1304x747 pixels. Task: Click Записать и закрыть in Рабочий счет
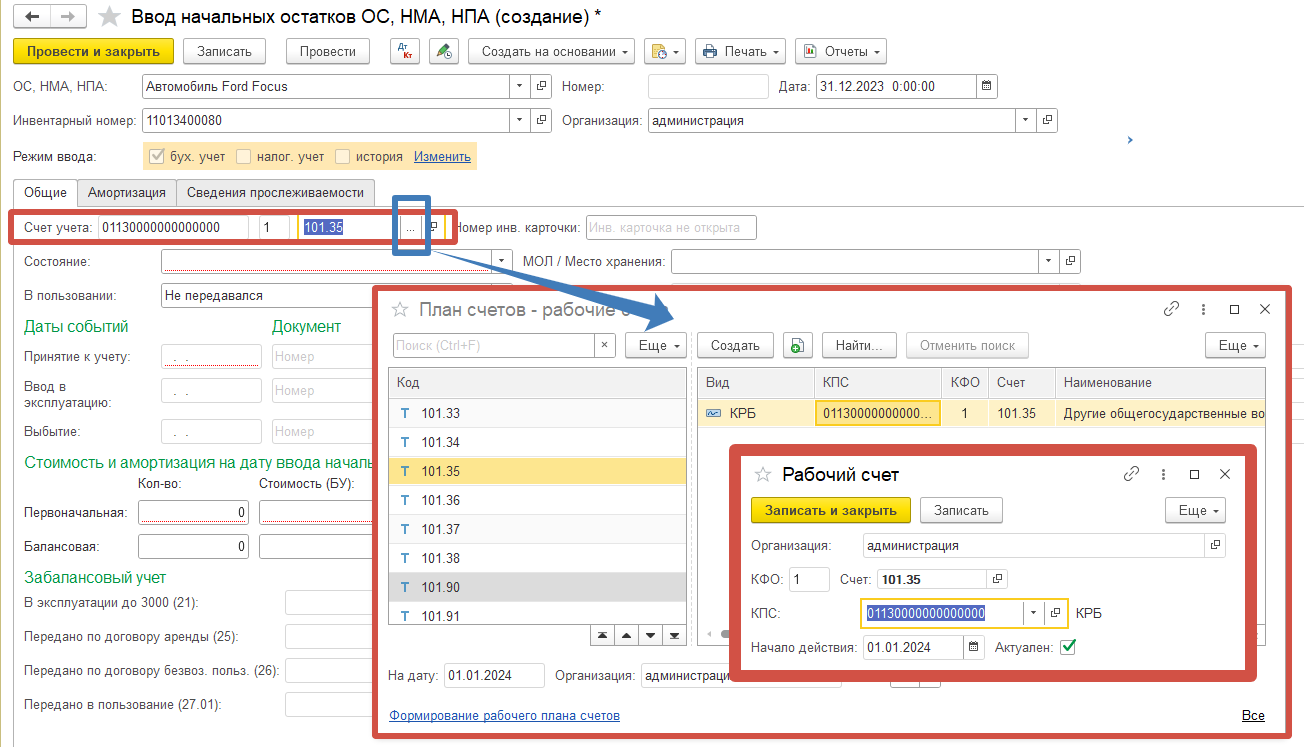click(x=831, y=510)
